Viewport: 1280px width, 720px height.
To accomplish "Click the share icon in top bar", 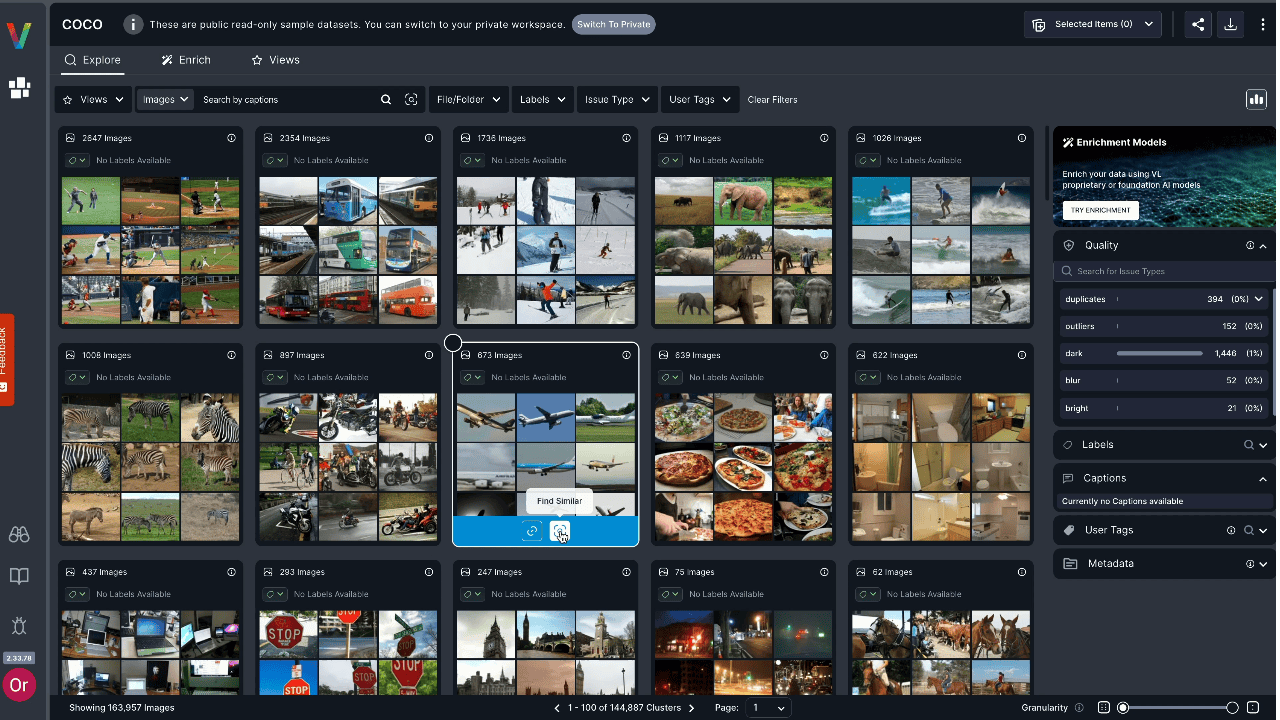I will coord(1198,24).
